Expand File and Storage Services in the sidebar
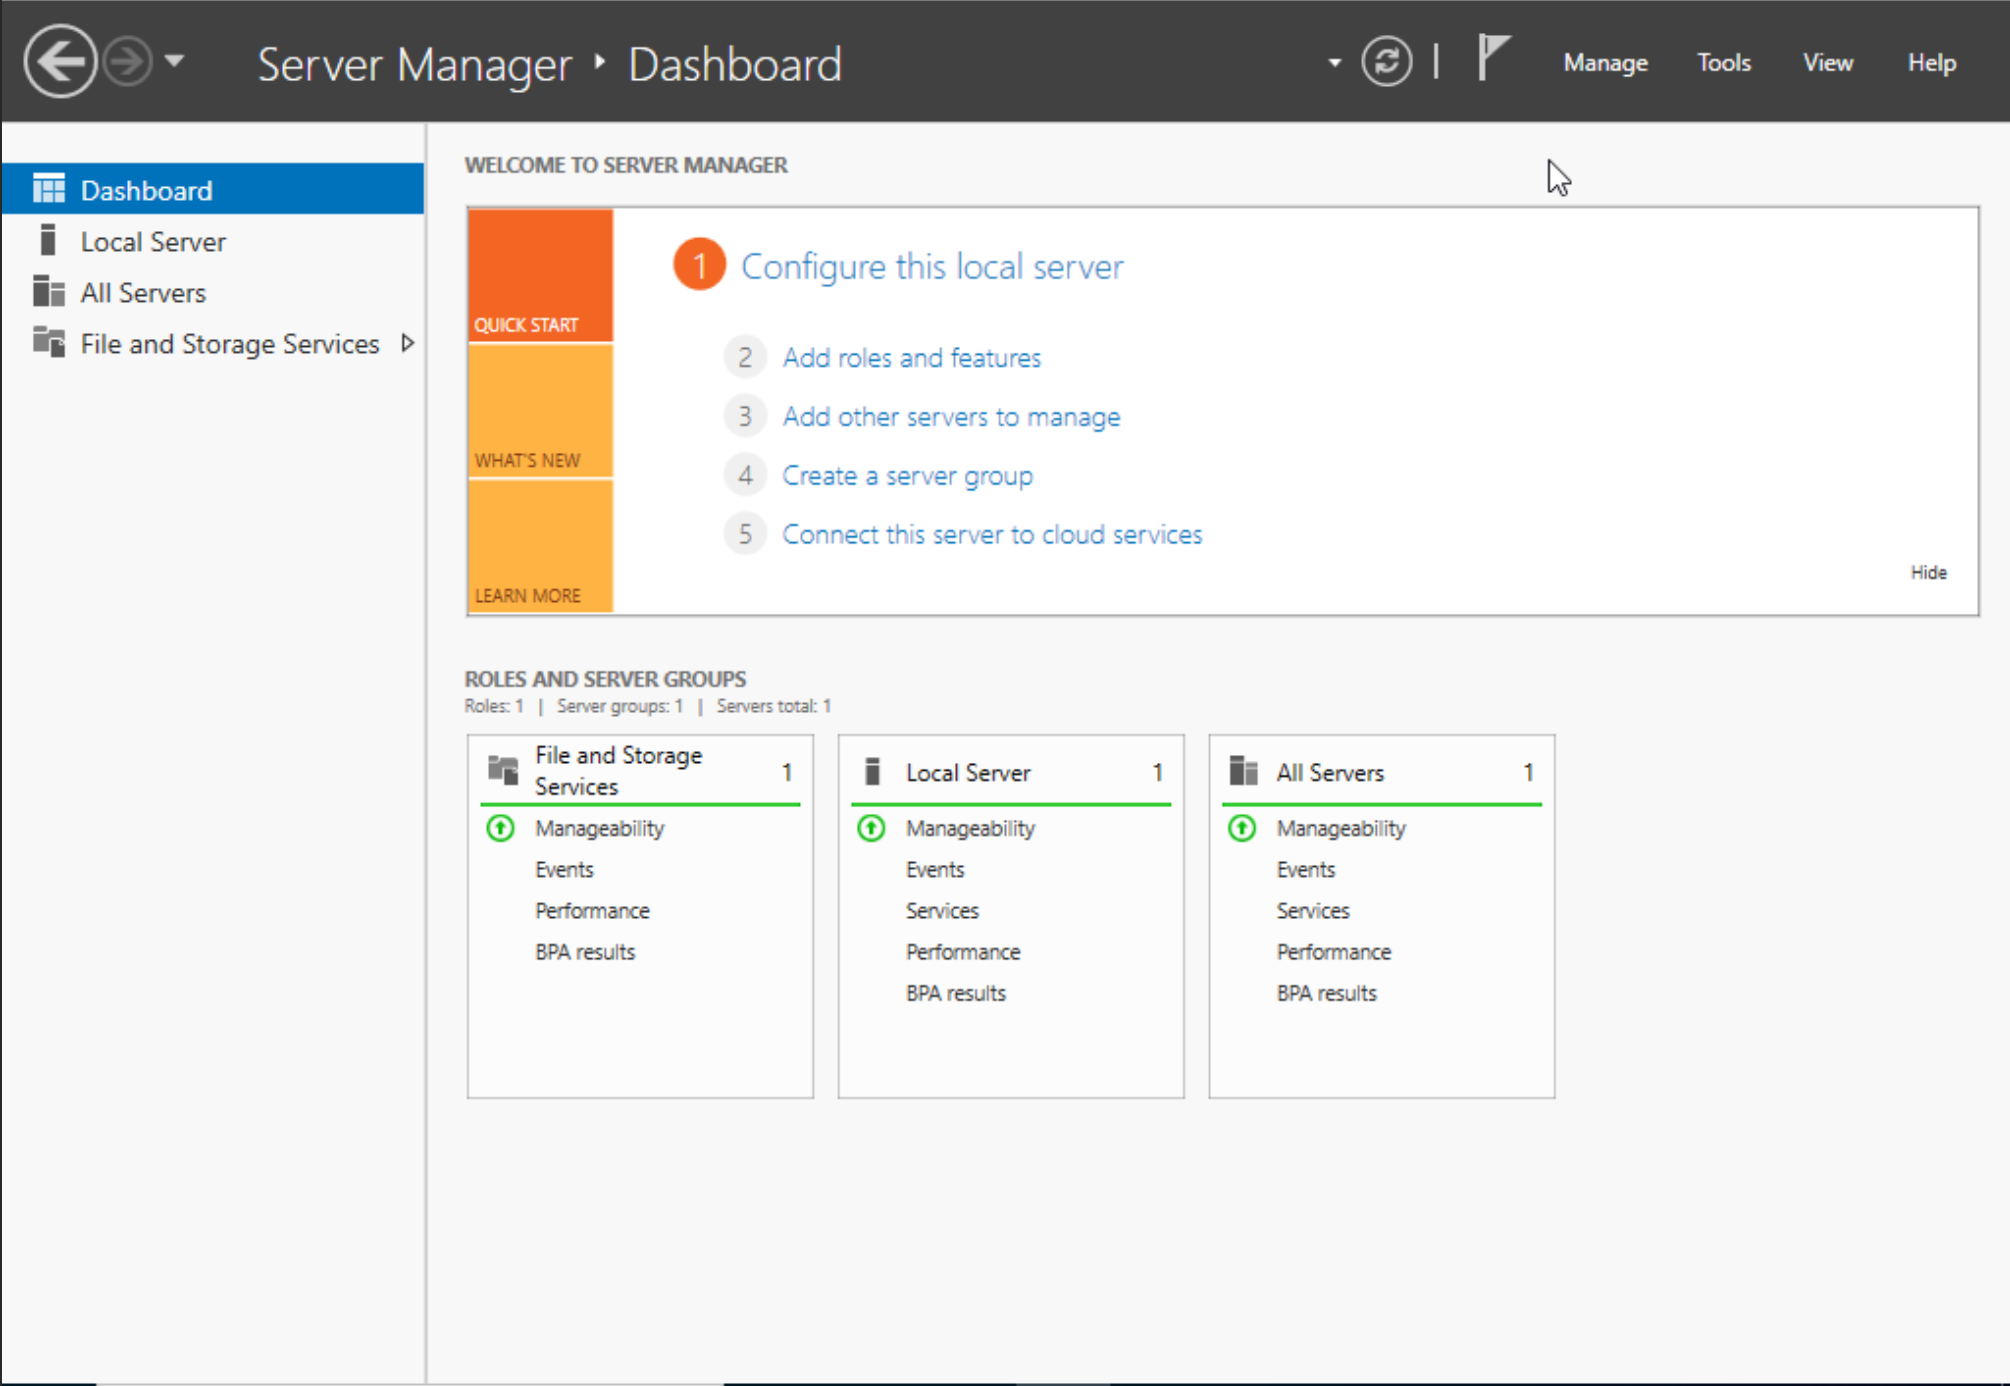 click(x=408, y=343)
